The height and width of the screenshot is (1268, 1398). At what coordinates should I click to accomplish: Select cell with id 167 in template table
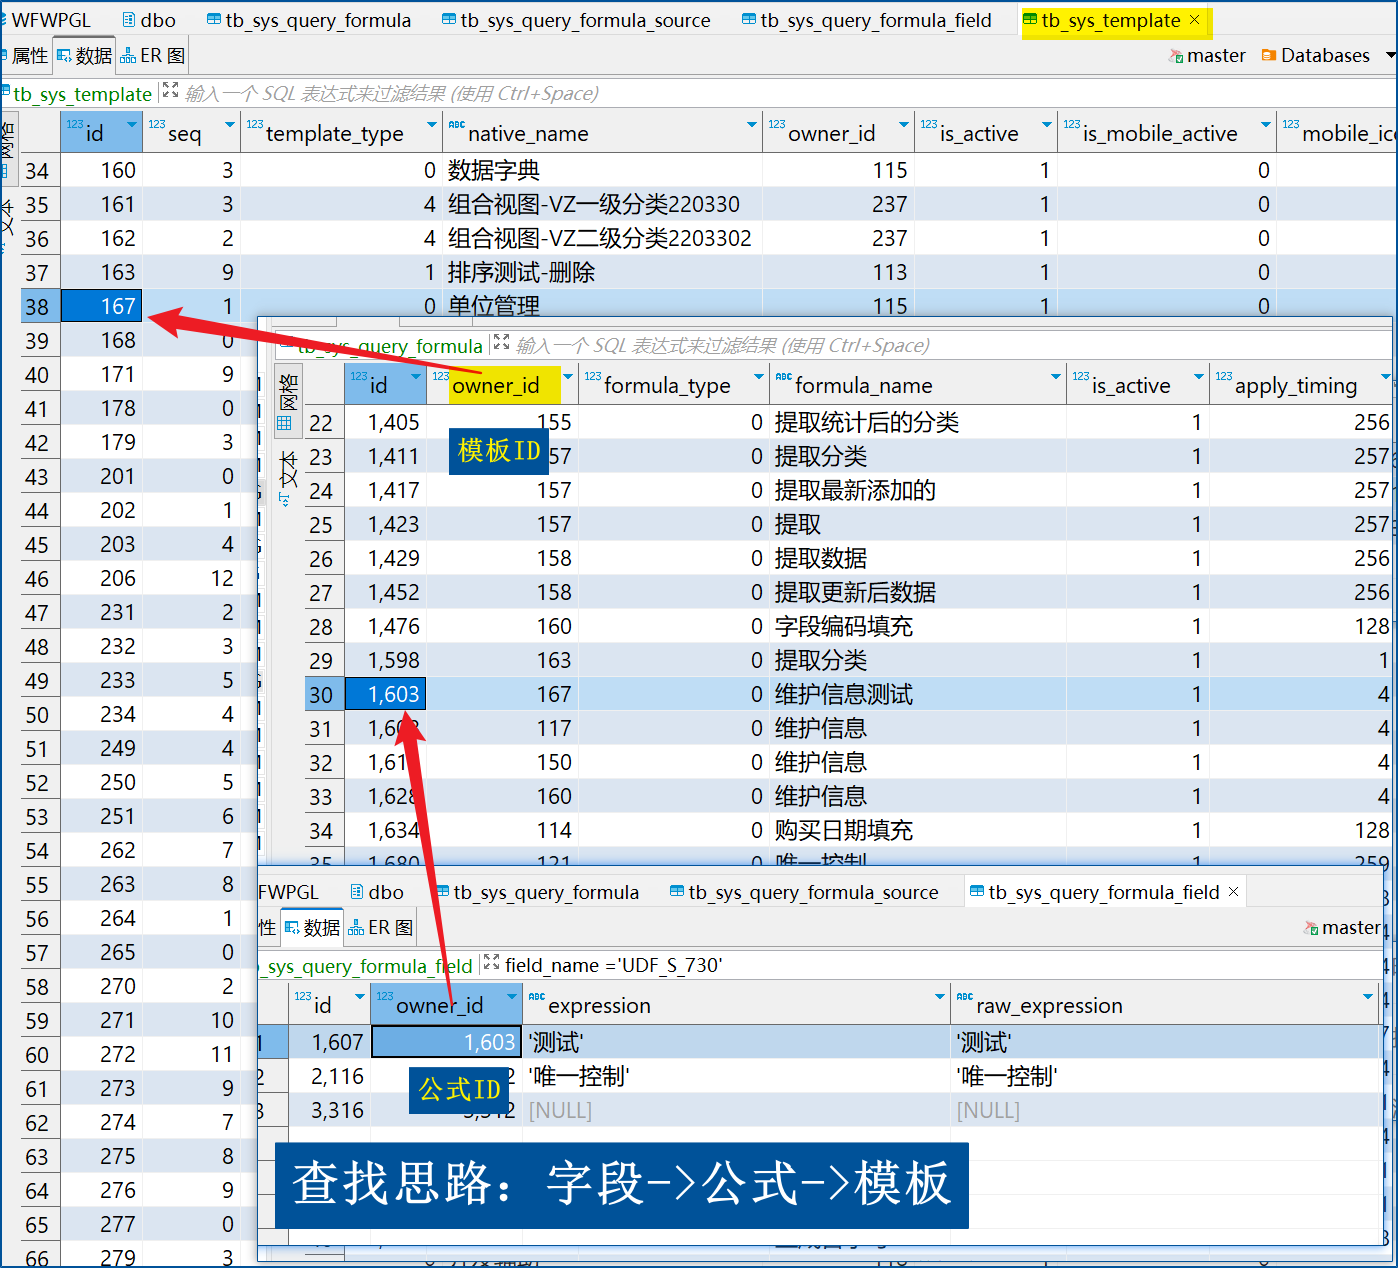(102, 306)
